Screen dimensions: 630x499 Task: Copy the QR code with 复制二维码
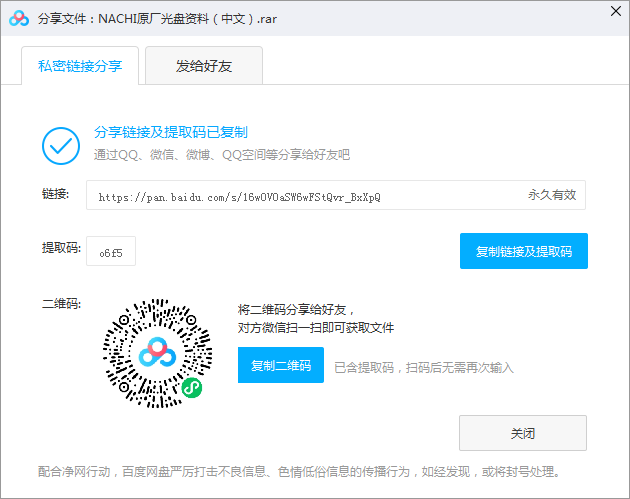281,366
